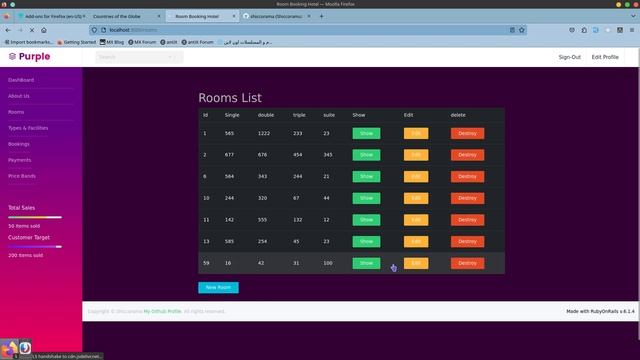This screenshot has height=360, width=640.
Task: Close the Countries of the Globe tab
Action: (x=159, y=16)
